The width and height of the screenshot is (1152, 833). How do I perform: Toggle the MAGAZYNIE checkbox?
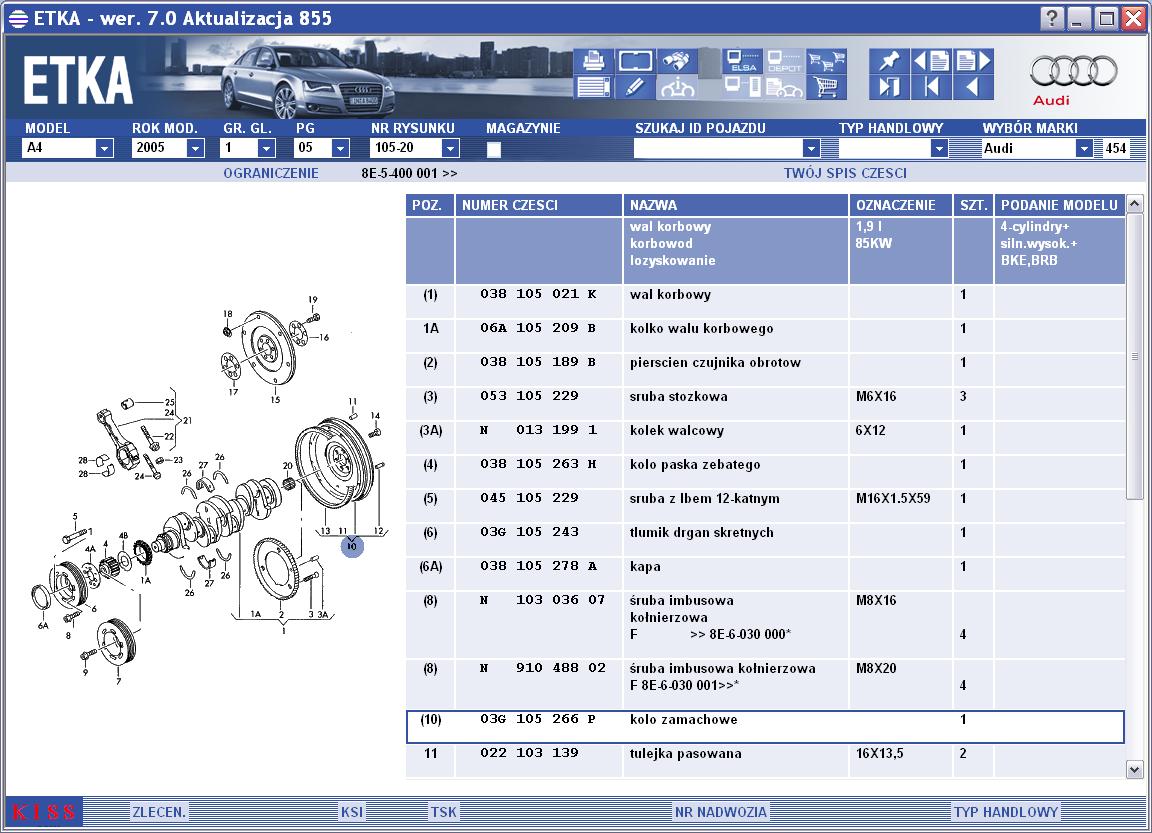[x=494, y=149]
